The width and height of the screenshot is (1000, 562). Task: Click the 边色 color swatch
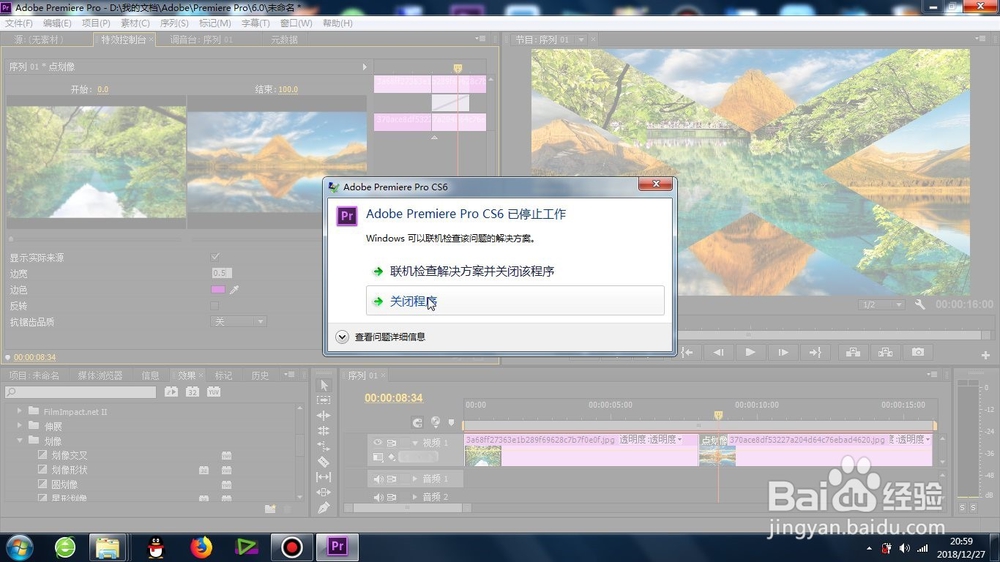(x=217, y=290)
